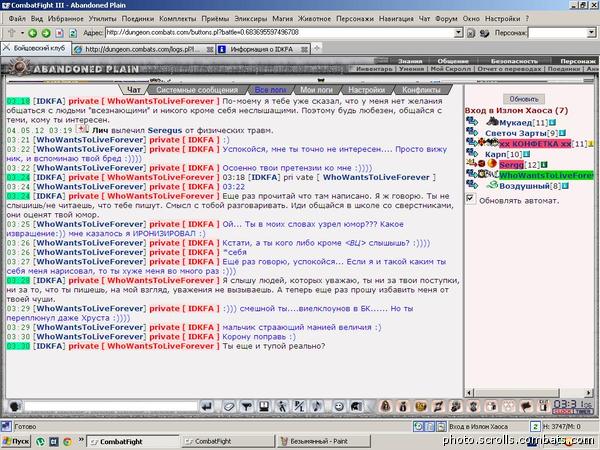The width and height of the screenshot is (600, 450).
Task: Click the Chrome icon in quick launch
Action: [67, 441]
